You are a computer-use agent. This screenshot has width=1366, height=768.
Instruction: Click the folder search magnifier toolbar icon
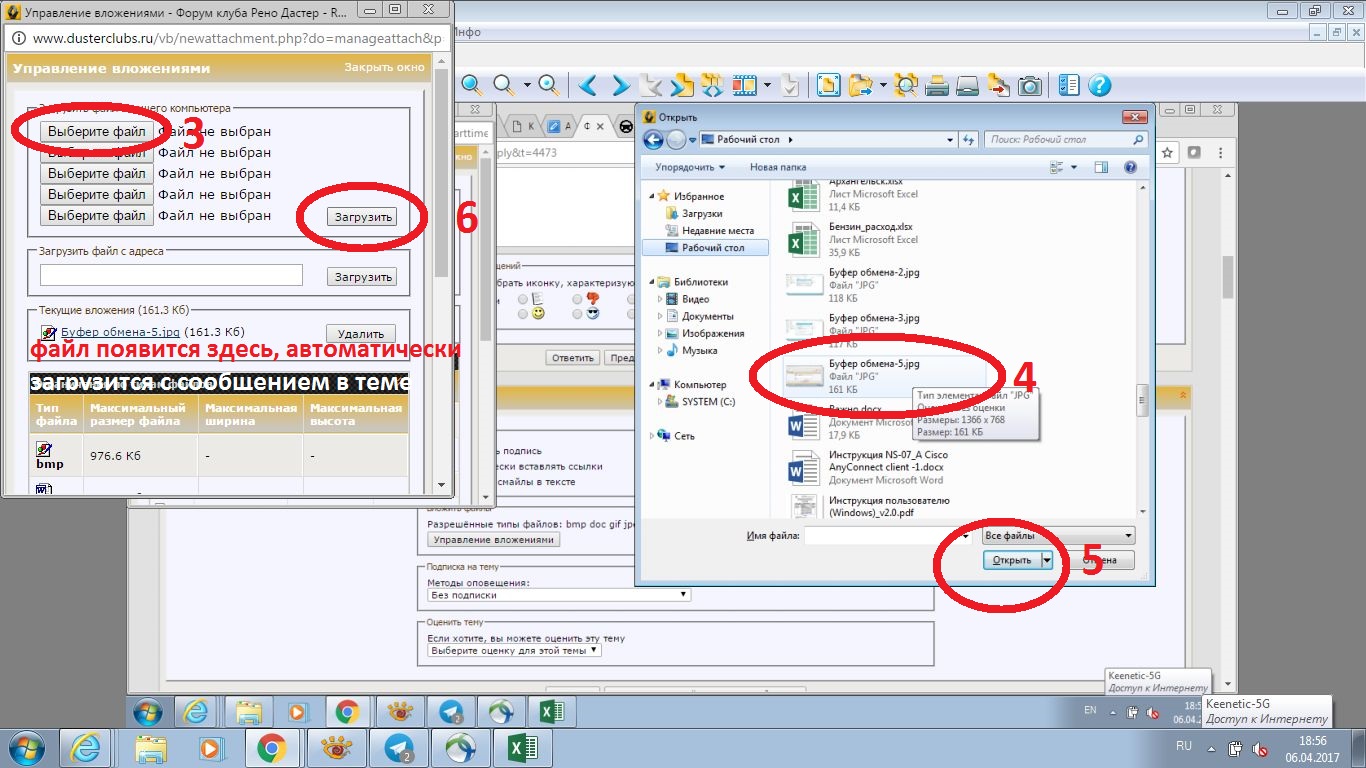coord(906,85)
